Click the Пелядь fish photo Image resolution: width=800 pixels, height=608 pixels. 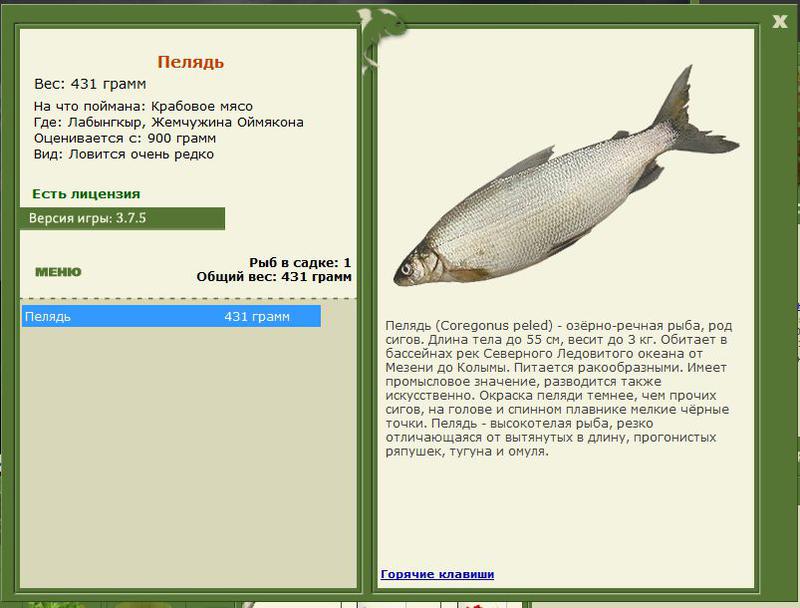(566, 177)
